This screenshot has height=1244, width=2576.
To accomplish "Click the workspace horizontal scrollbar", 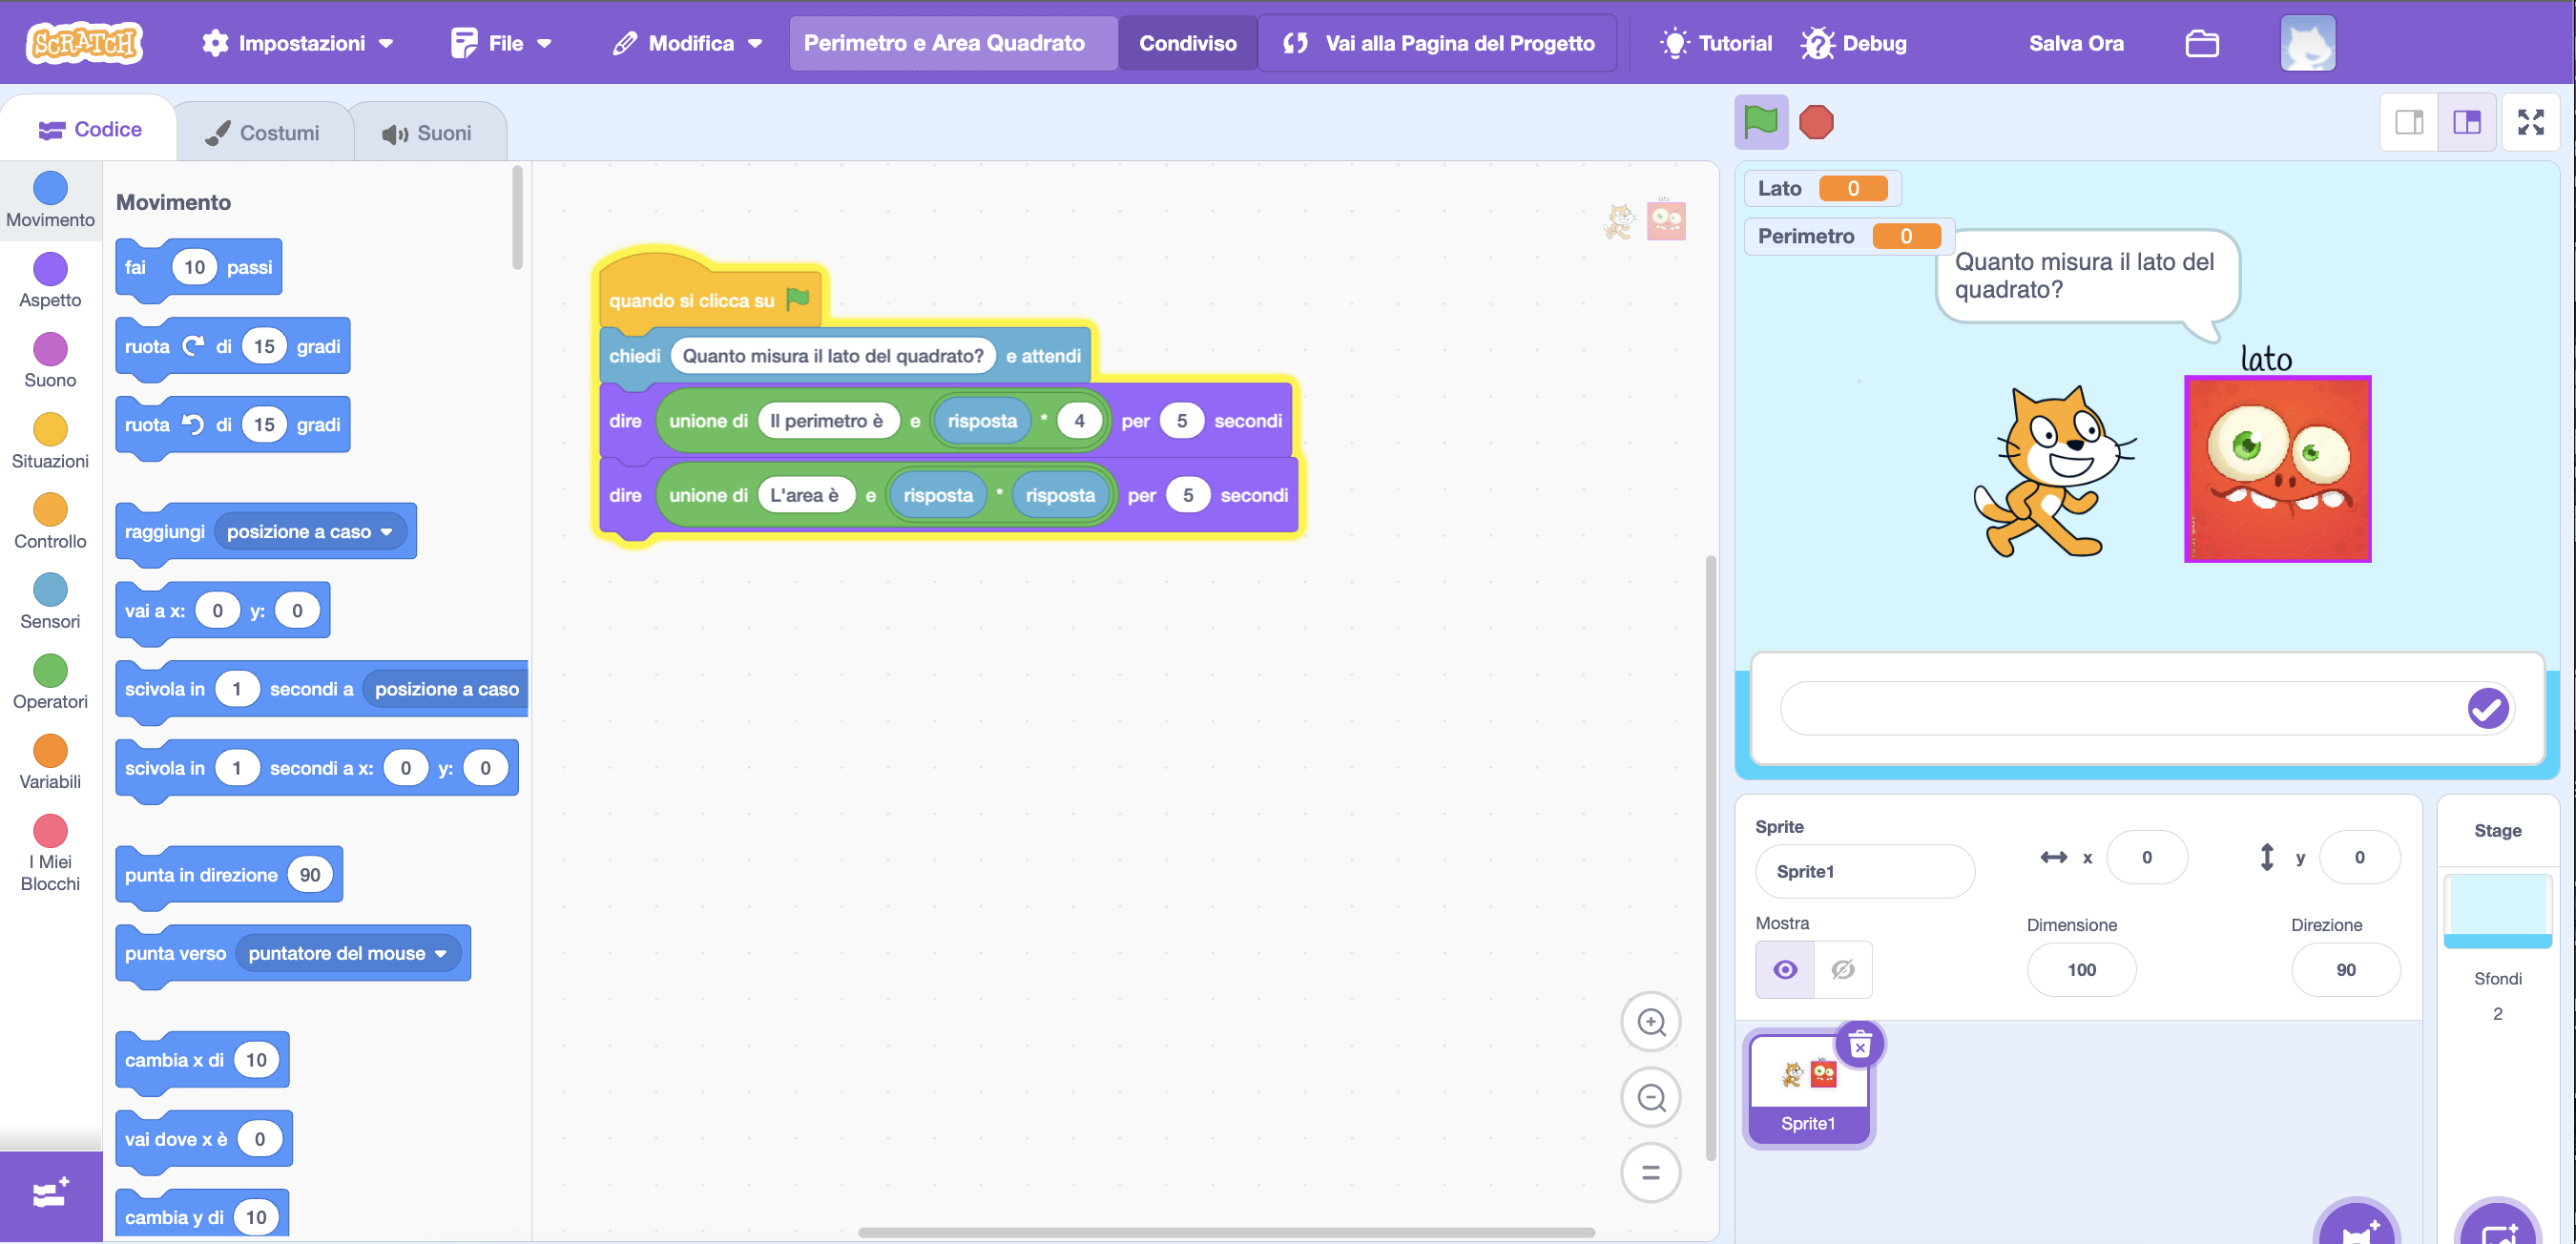I will (1225, 1232).
